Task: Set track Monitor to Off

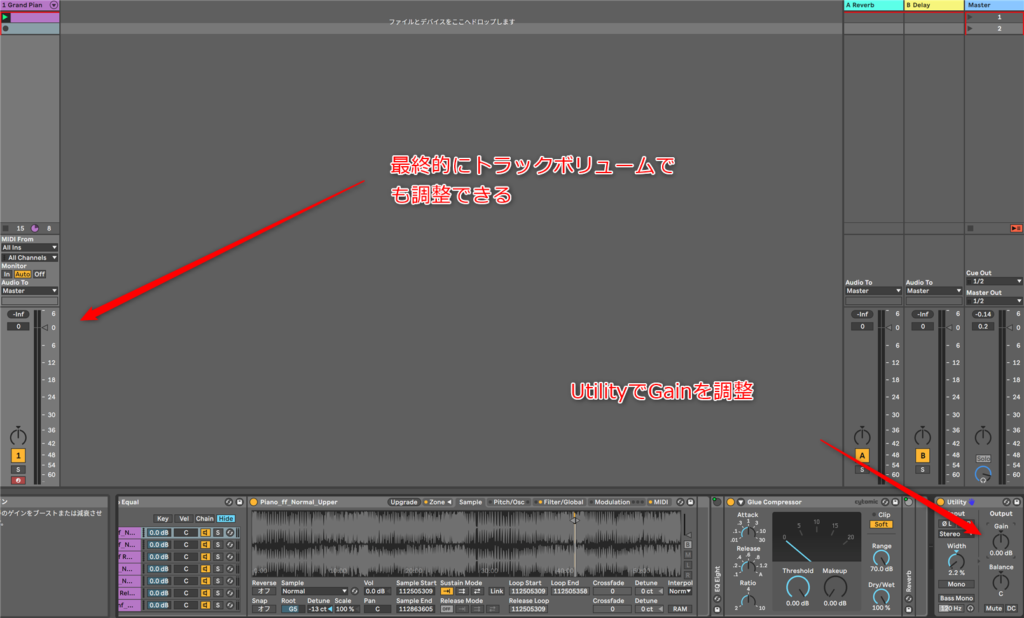Action: point(40,273)
